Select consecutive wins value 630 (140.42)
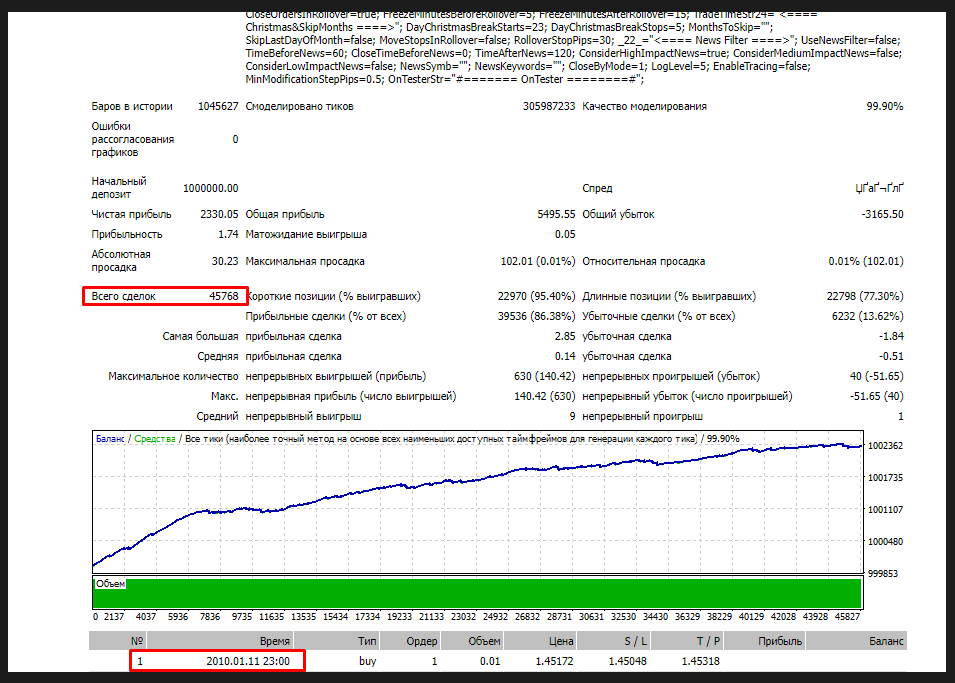Image resolution: width=955 pixels, height=683 pixels. [544, 377]
